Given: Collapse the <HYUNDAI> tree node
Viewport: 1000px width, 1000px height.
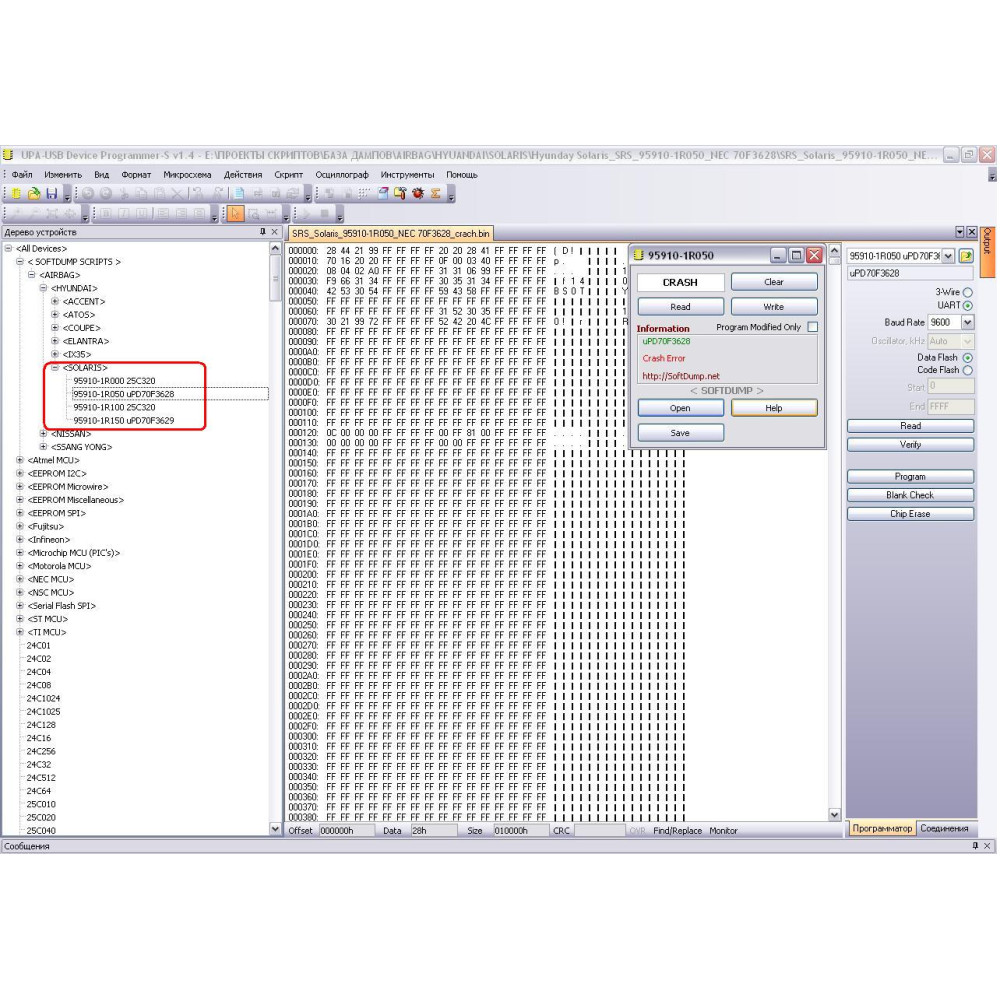Looking at the screenshot, I should tap(43, 288).
